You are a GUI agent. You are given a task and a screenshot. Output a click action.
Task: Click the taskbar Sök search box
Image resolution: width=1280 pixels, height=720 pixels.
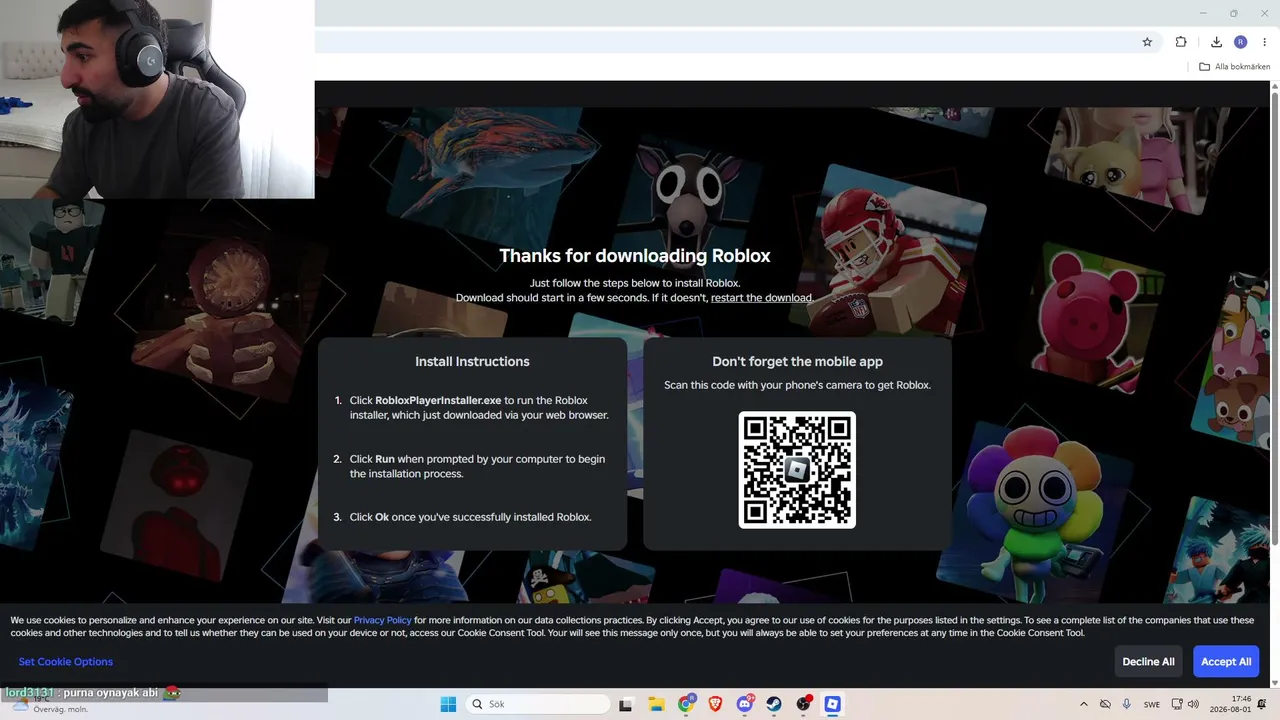[538, 704]
